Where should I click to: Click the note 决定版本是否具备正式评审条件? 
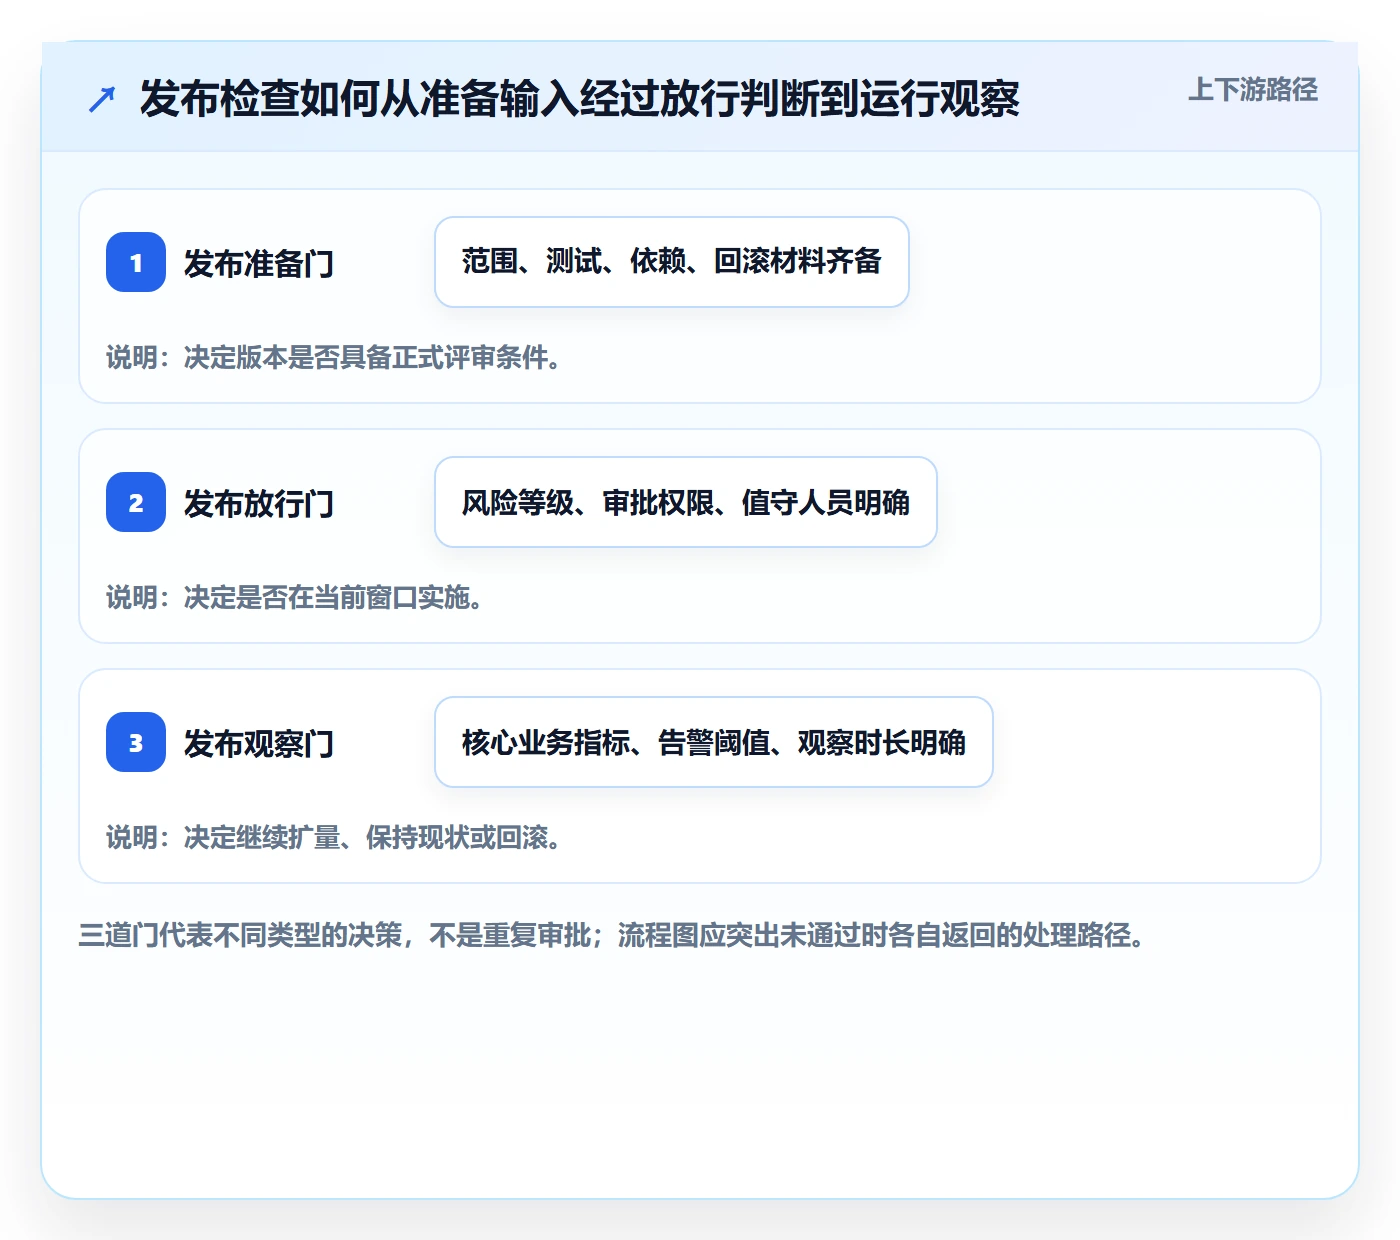pyautogui.click(x=334, y=357)
